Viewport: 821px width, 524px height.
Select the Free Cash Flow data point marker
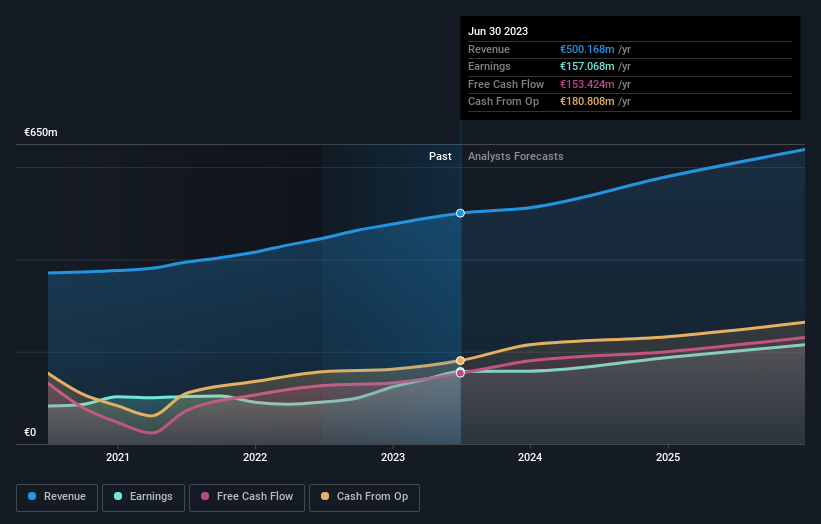460,373
